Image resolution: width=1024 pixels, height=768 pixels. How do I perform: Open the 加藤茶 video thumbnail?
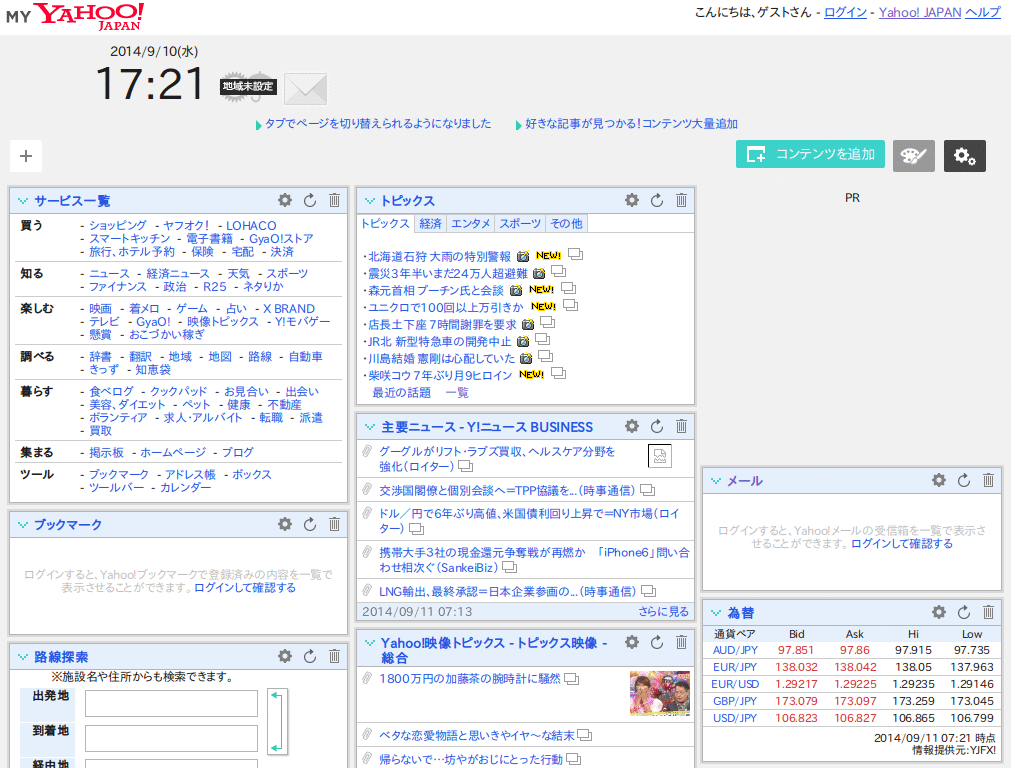pos(660,693)
